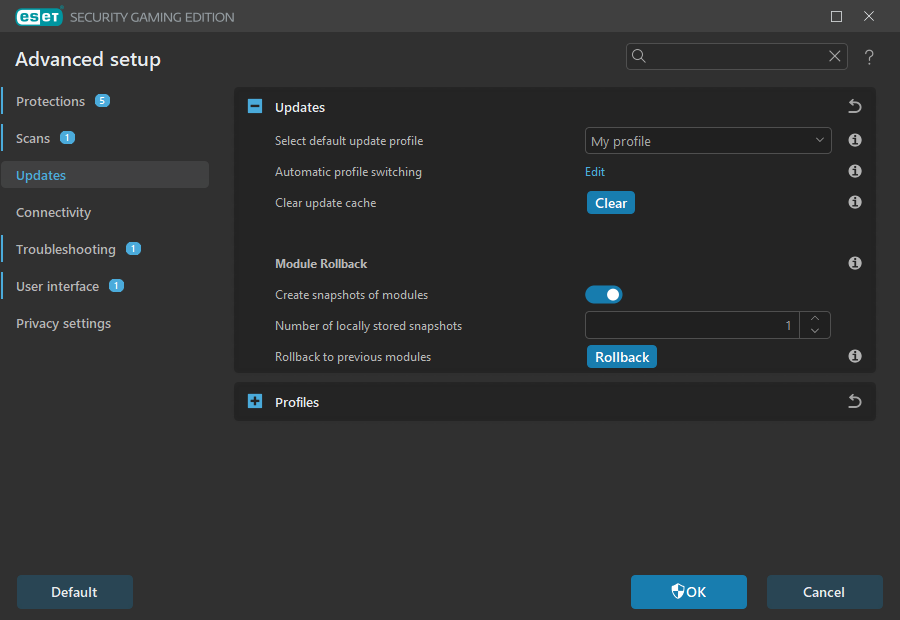
Task: Click the User interface badge showing 1
Action: [117, 285]
